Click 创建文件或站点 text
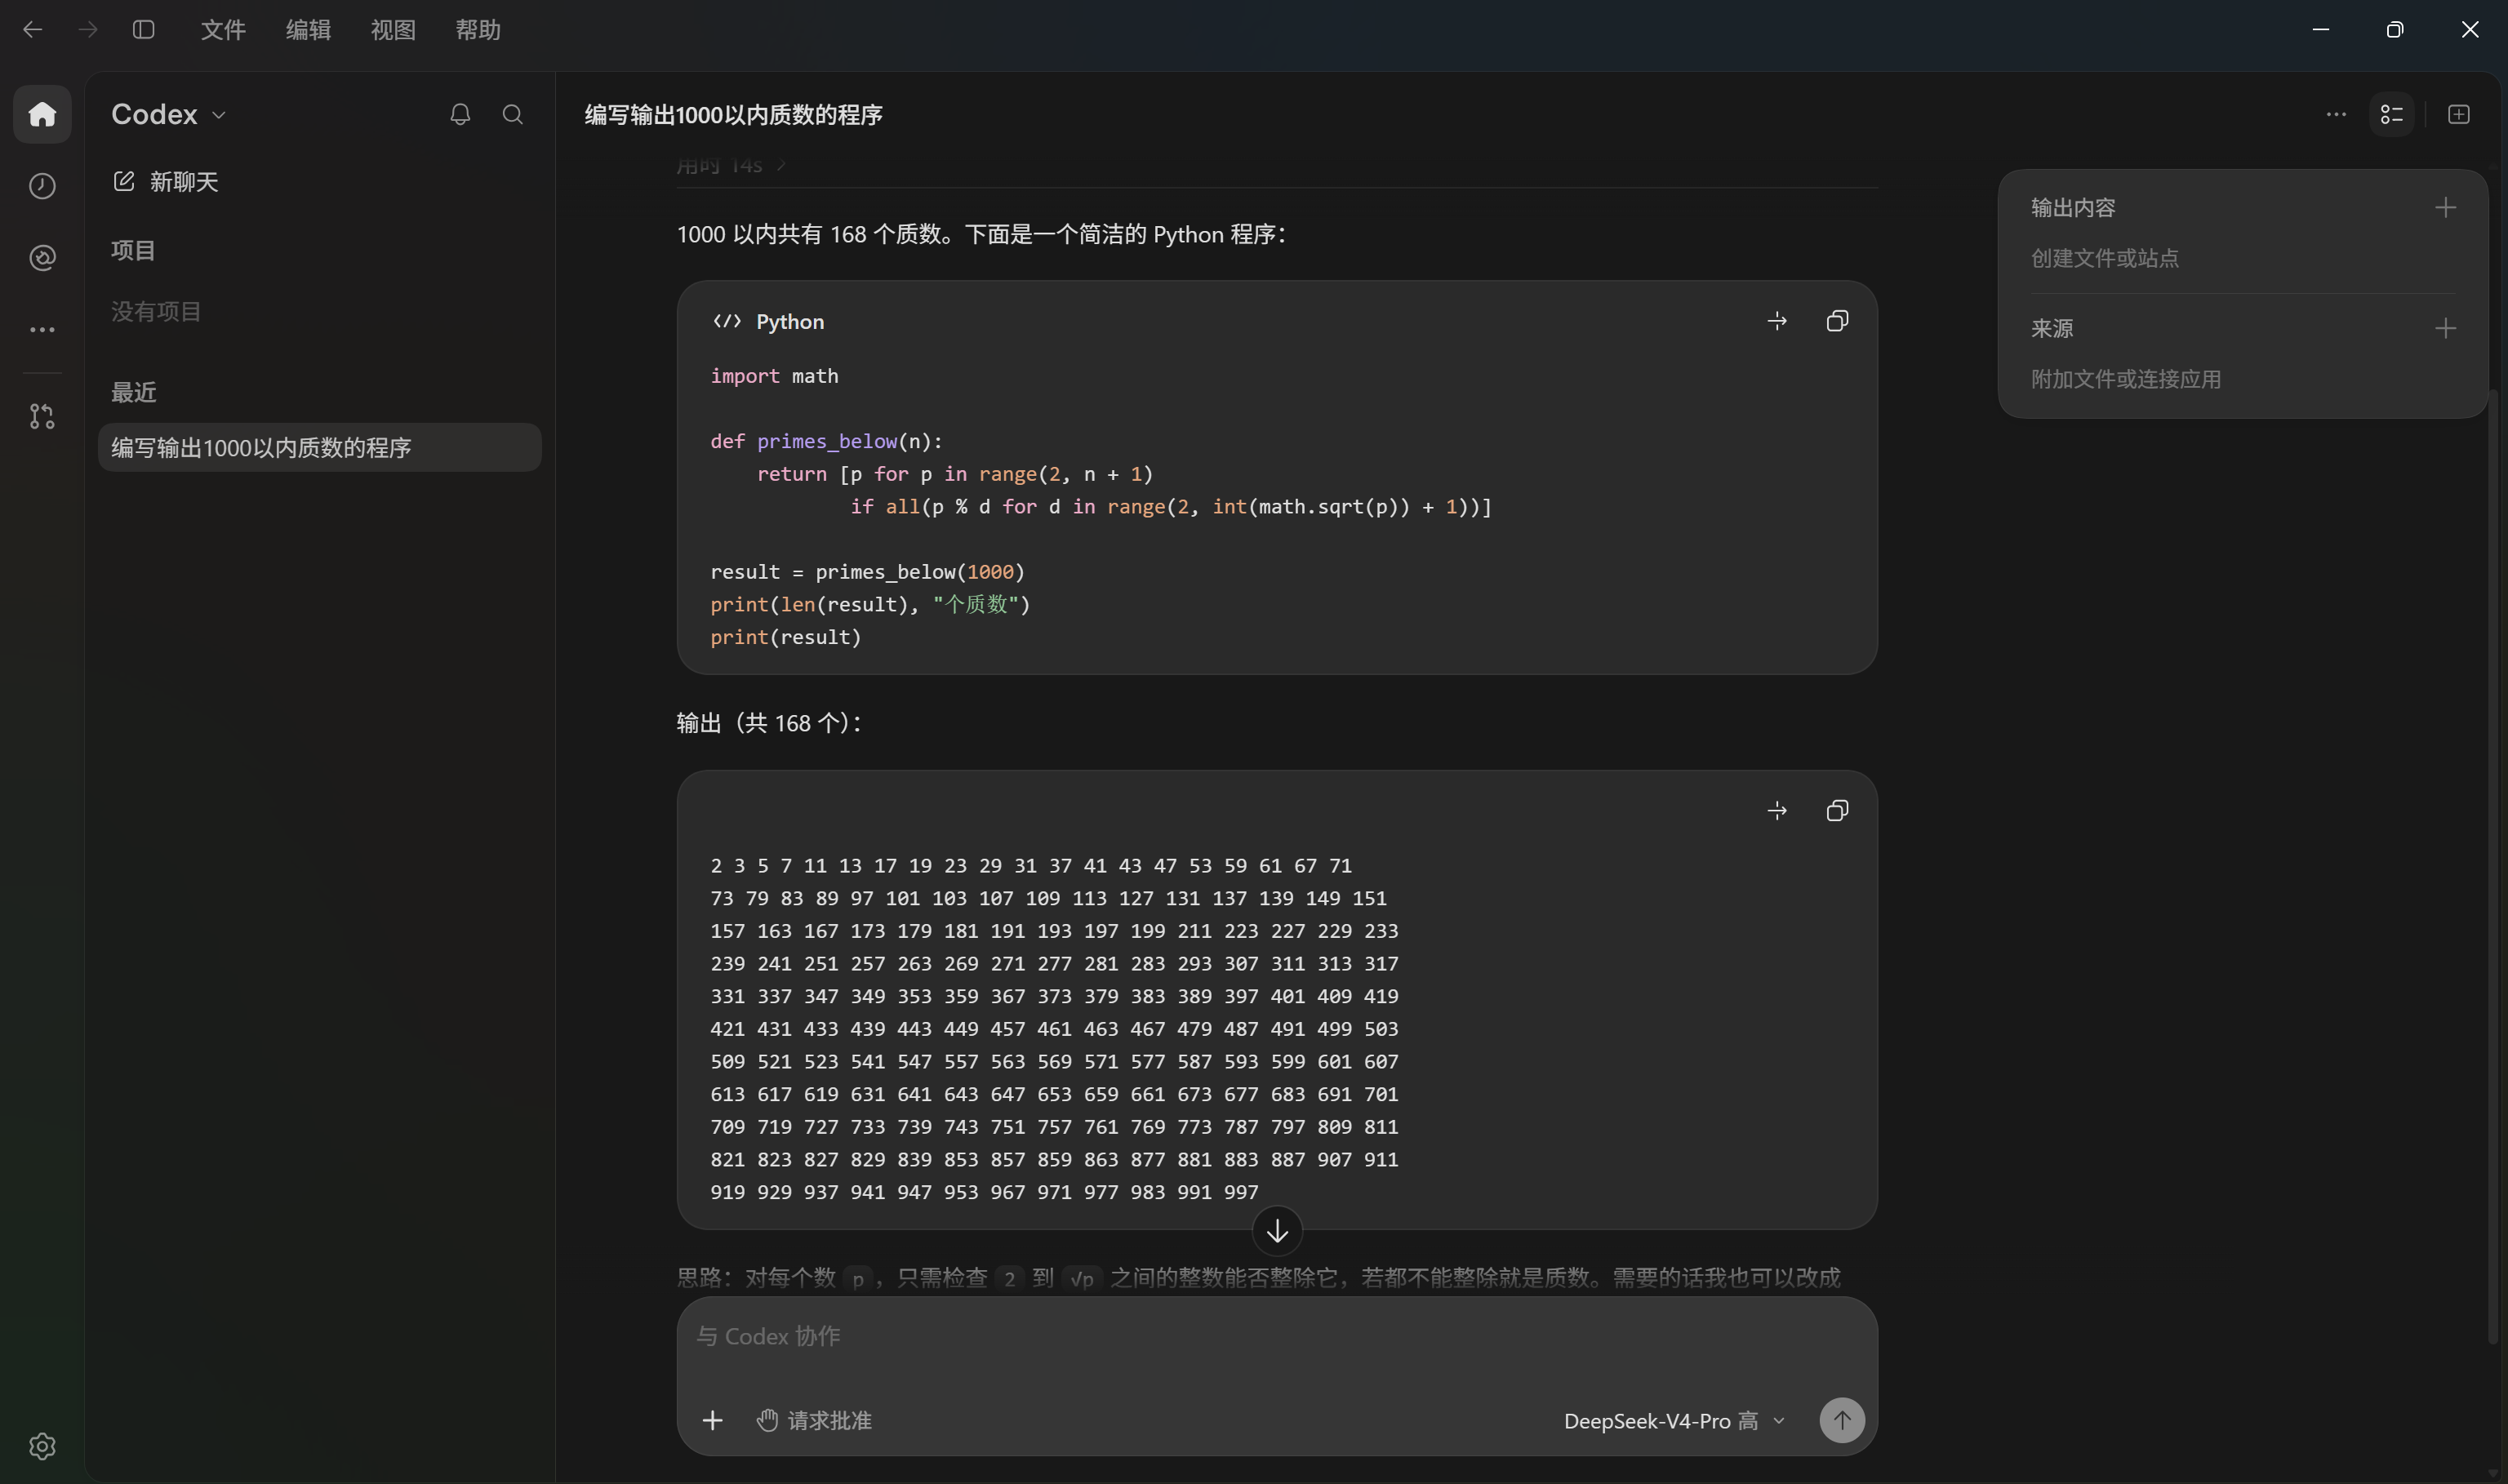Screen dimensions: 2508x1484 pyautogui.click(x=2105, y=258)
